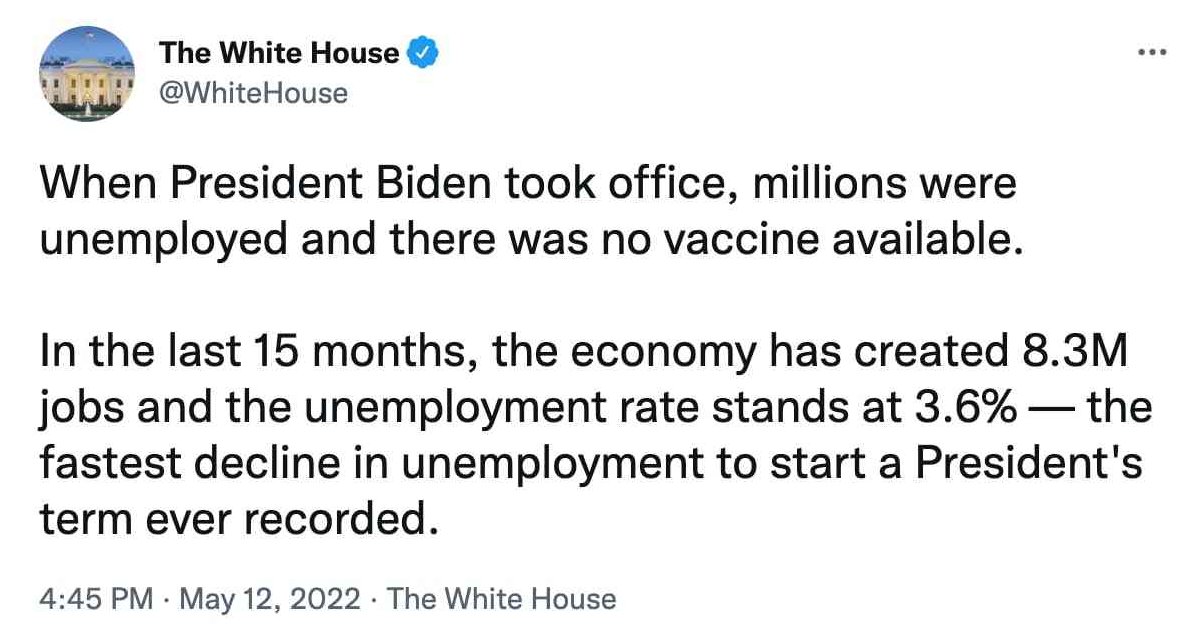Click The White House display name
This screenshot has width=1183, height=624.
click(x=279, y=53)
